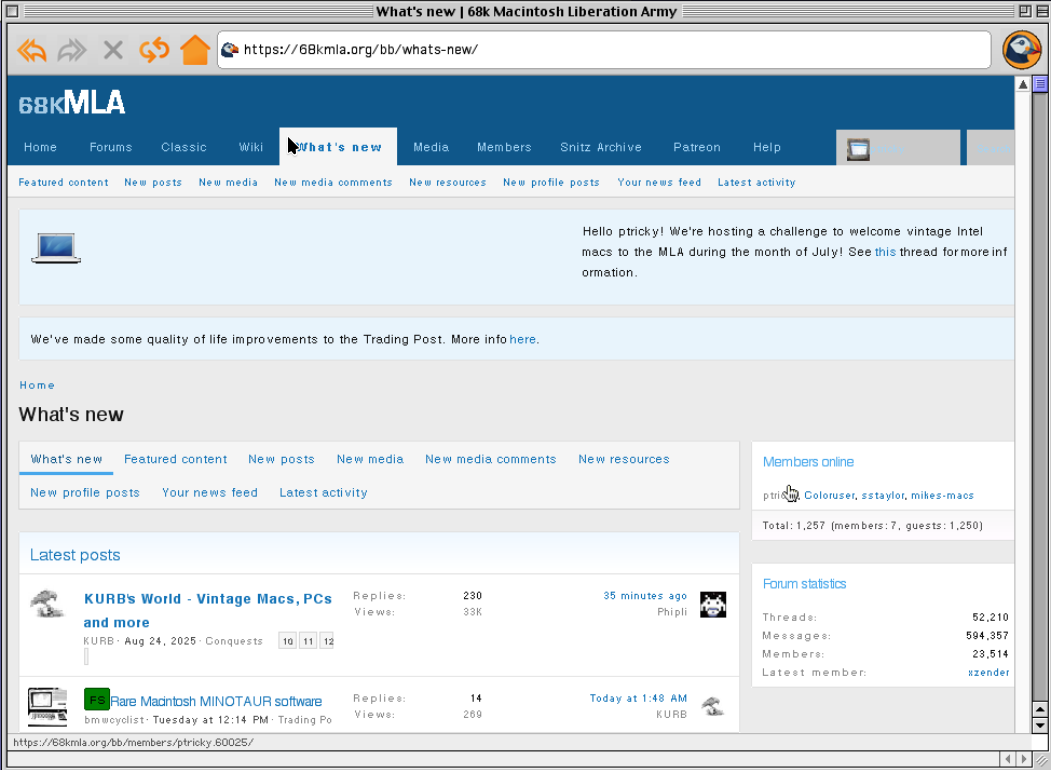This screenshot has height=770, width=1051.
Task: Select Featured content tab in content panel
Action: 176,459
